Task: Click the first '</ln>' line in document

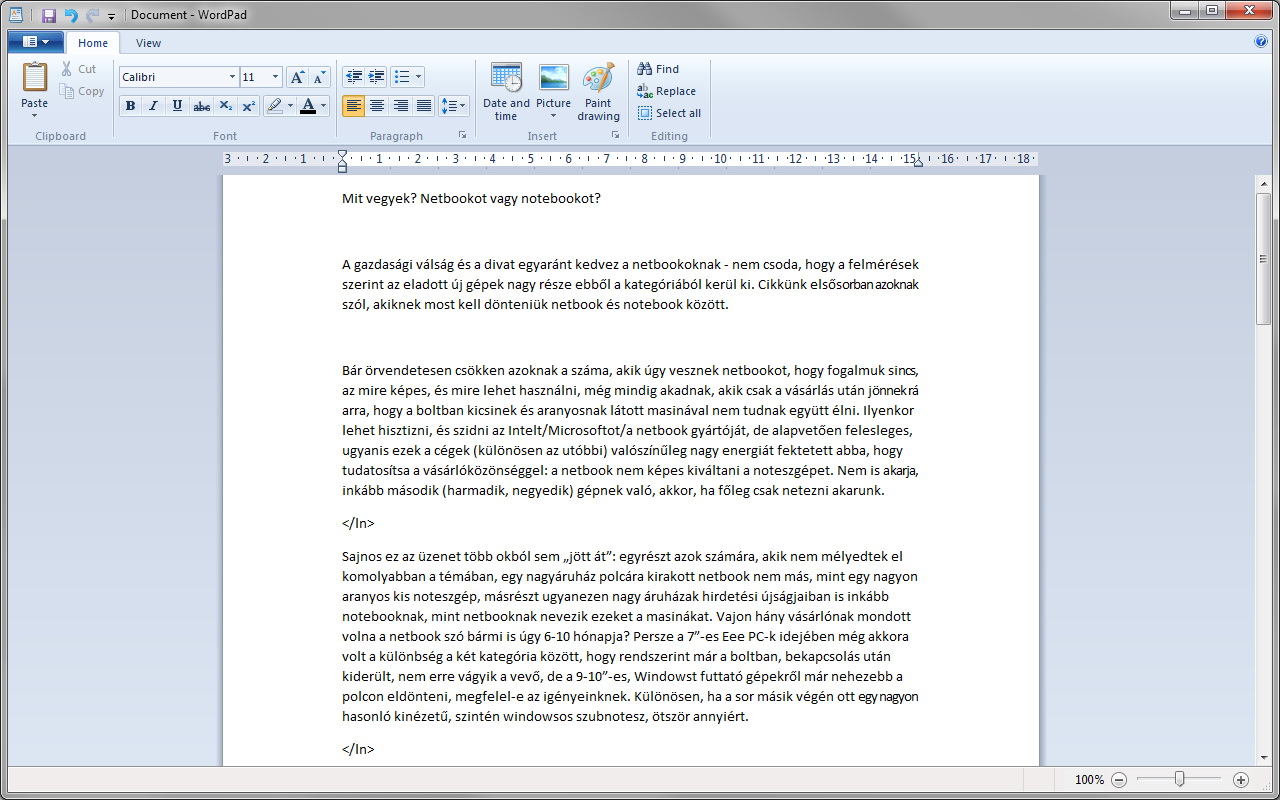Action: (x=358, y=523)
